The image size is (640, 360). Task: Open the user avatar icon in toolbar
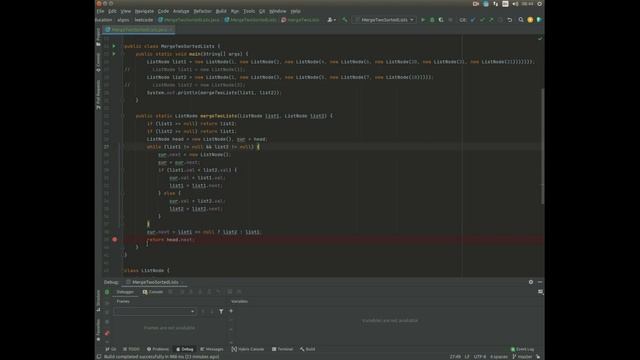(530, 20)
